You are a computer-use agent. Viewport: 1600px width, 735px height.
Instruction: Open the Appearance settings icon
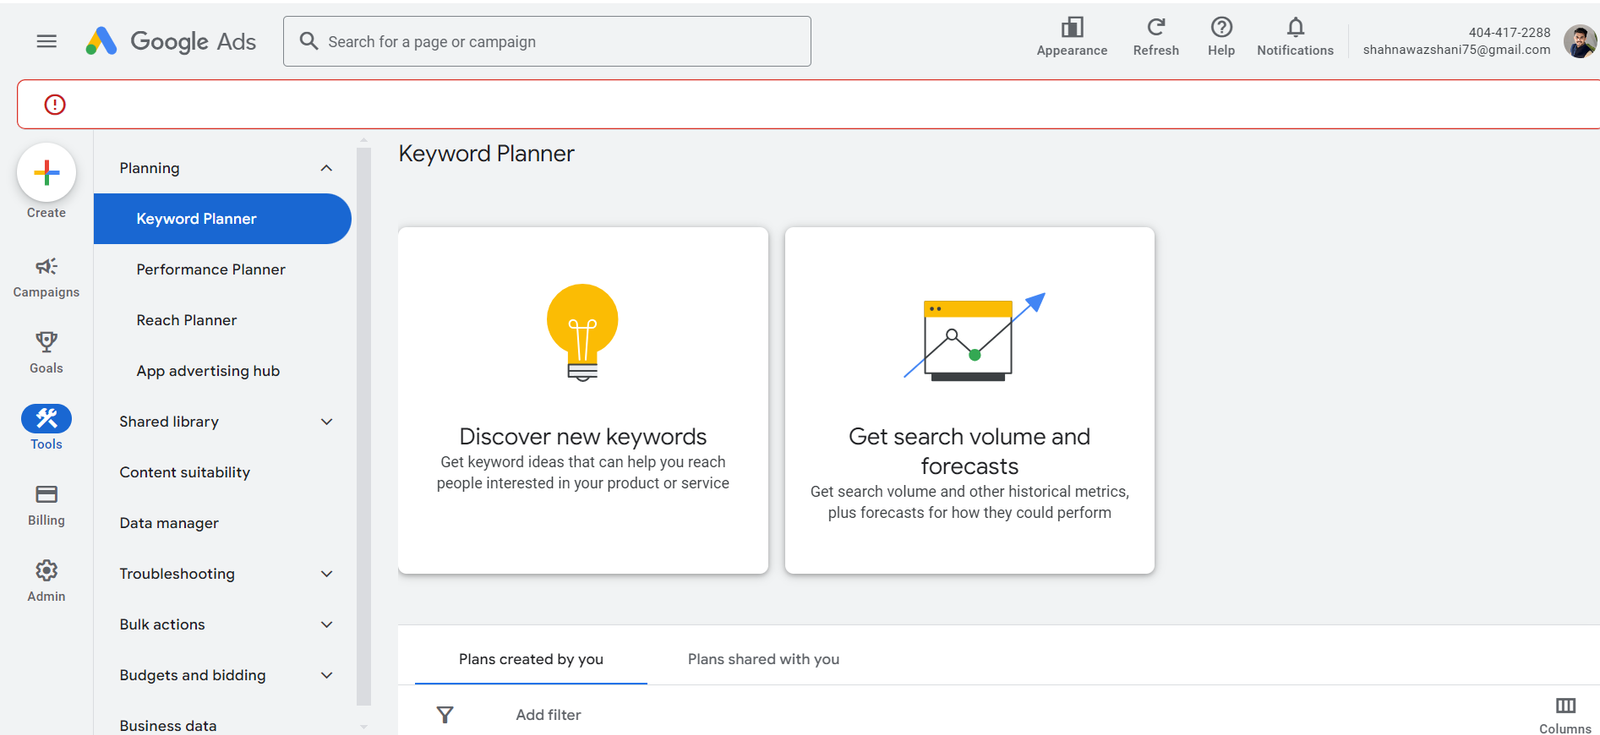pos(1072,27)
